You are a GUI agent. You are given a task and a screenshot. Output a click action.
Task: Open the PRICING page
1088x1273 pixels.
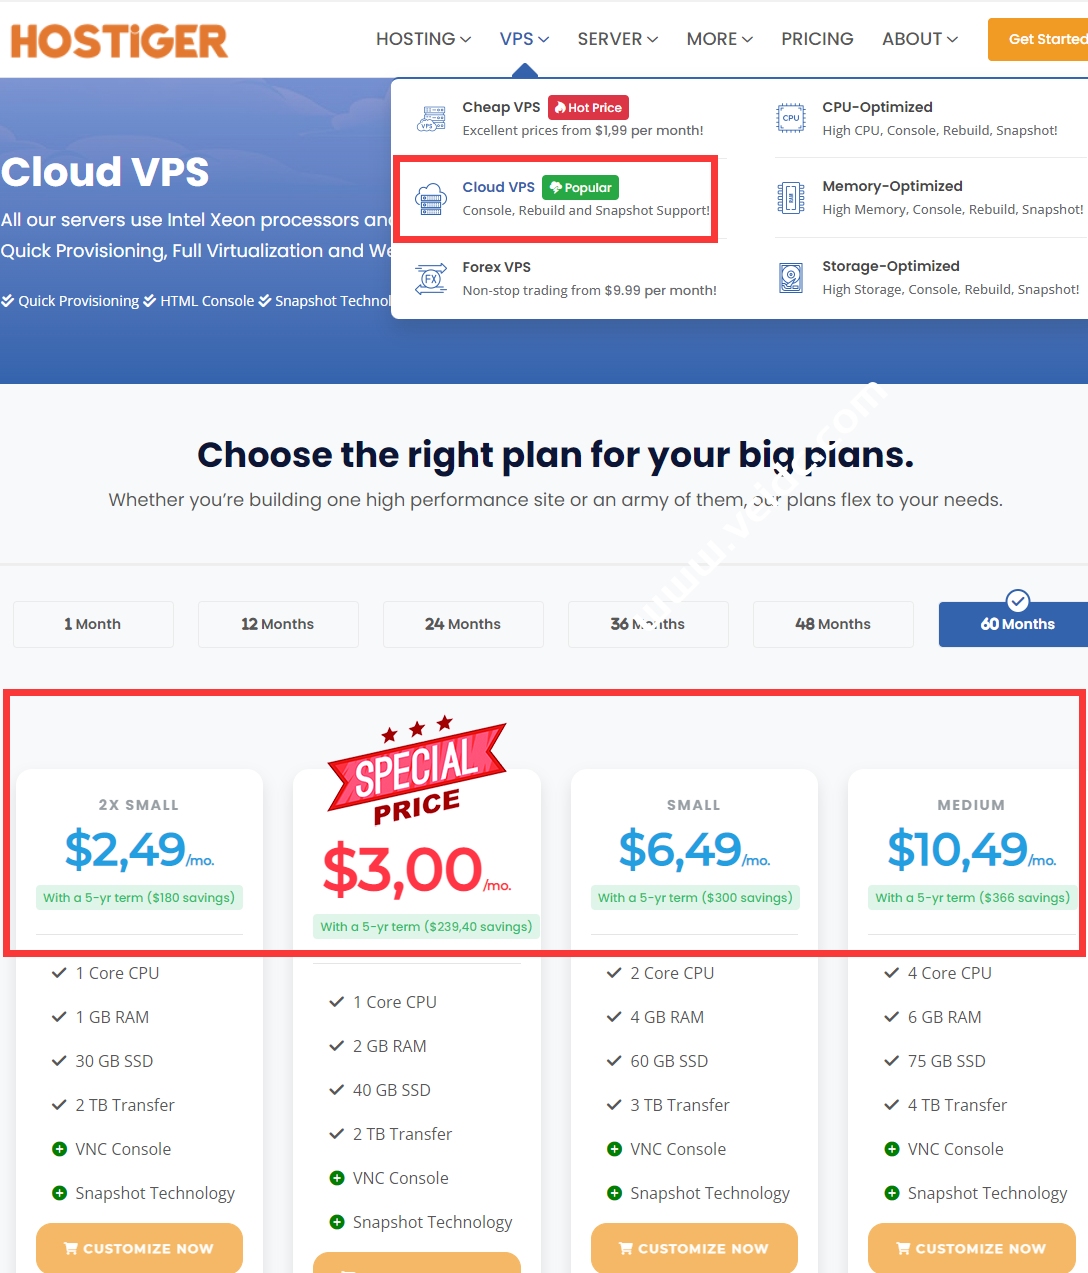tap(817, 39)
